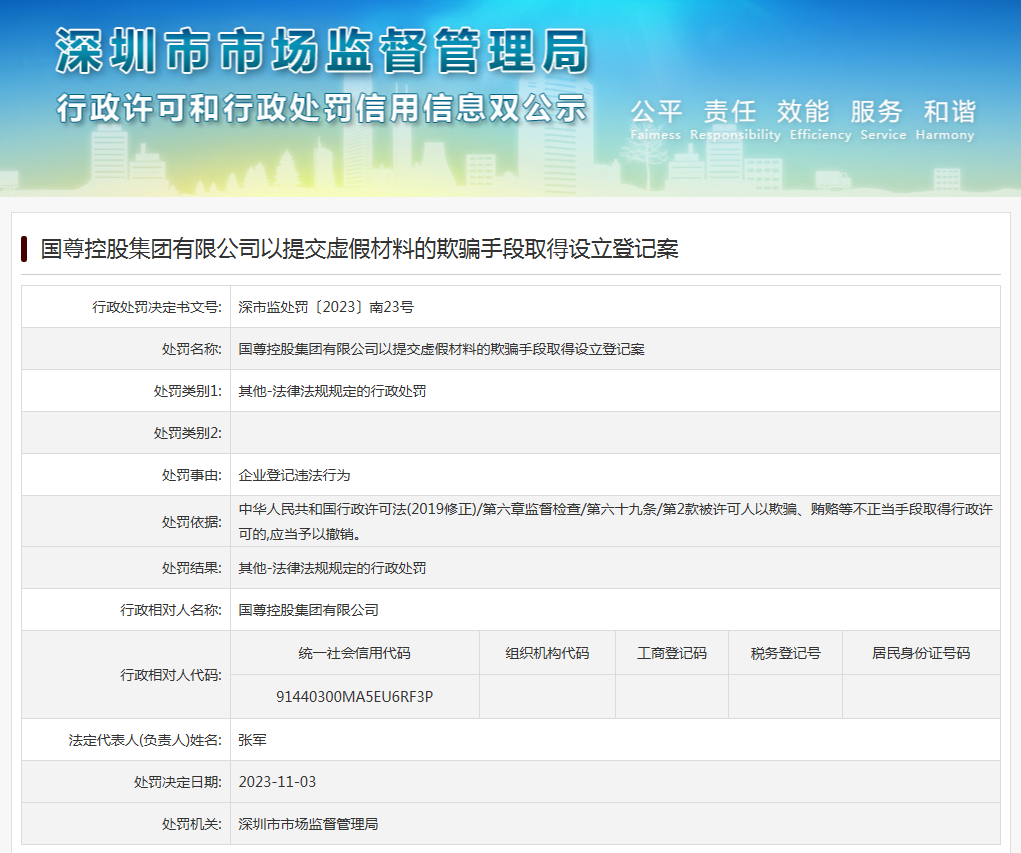Click the 深圳市市场监督管理局 banner title

click(321, 52)
